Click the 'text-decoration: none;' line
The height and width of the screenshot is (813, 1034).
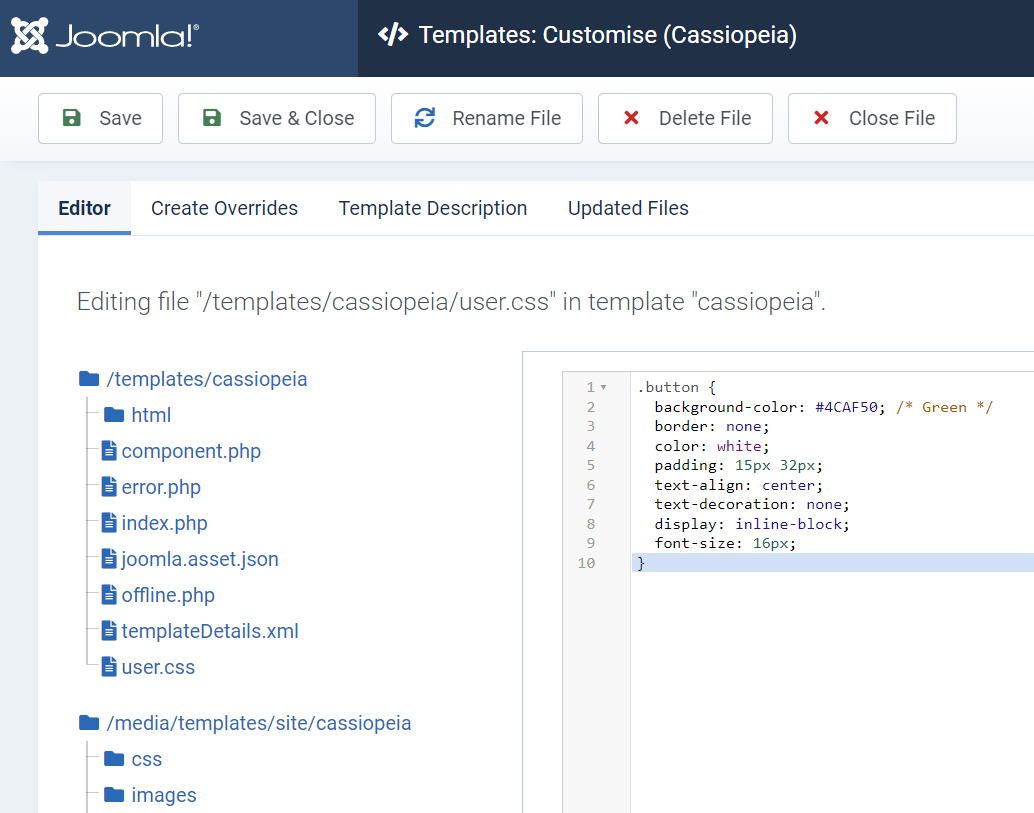[x=752, y=504]
